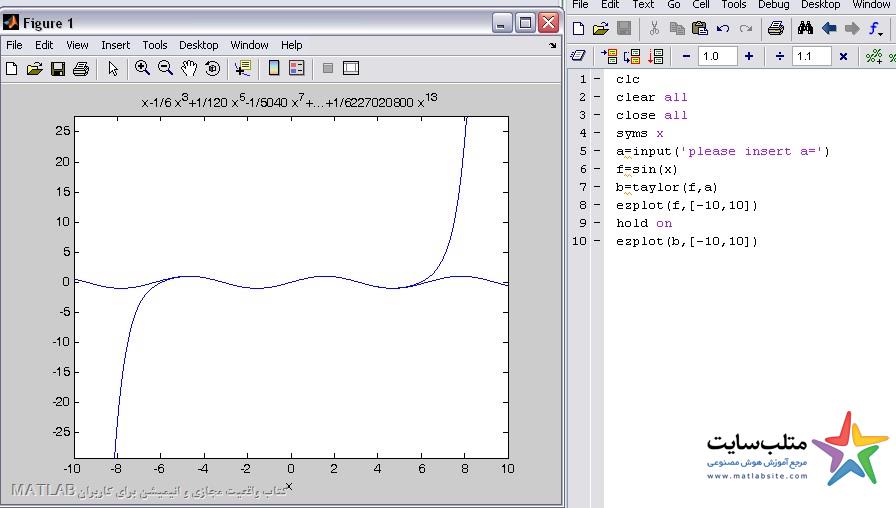Enable the Data Cursor tool
This screenshot has width=896, height=508.
243,69
